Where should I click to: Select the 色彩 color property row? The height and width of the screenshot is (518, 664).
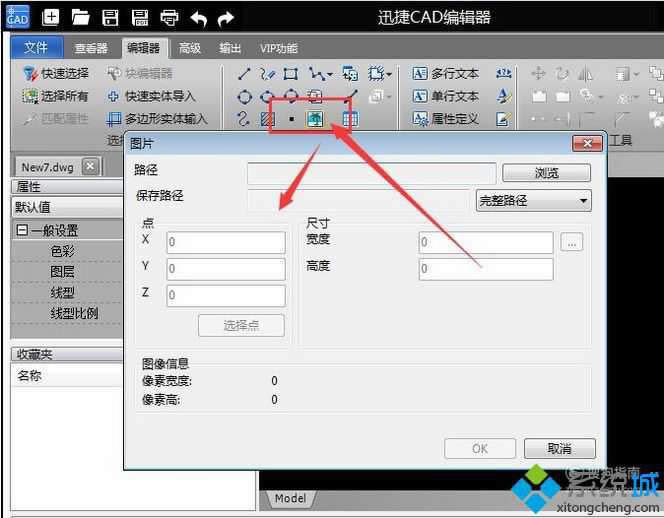[67, 252]
